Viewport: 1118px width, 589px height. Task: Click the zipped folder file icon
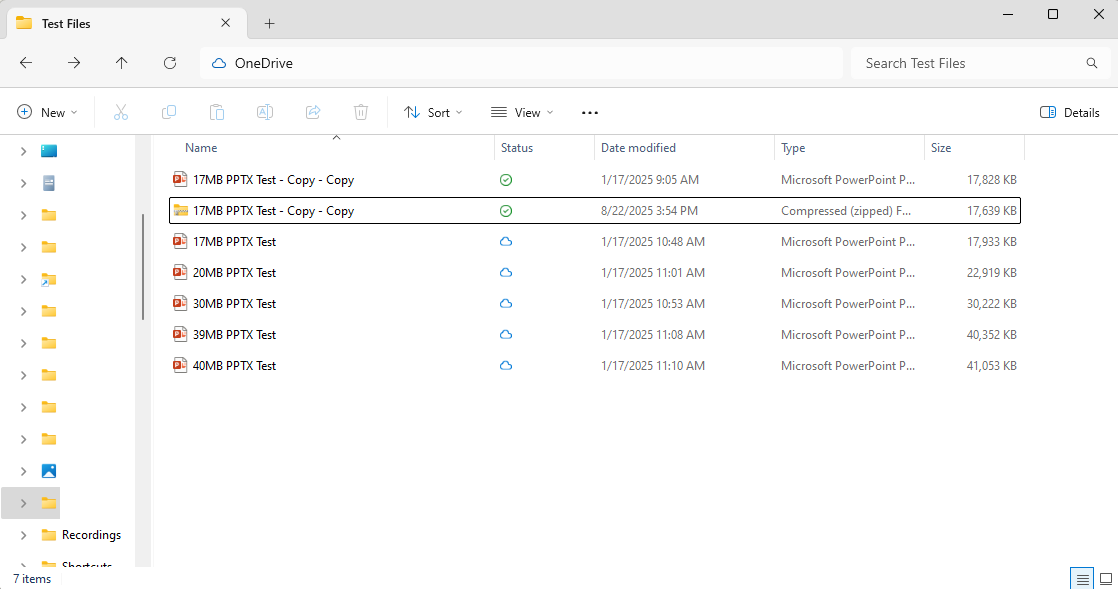180,210
